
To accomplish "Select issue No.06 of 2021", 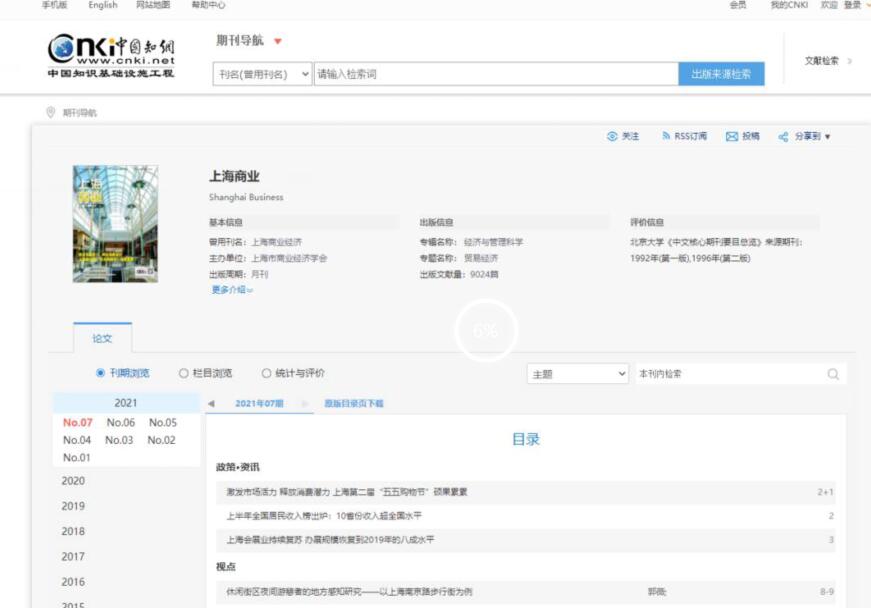I will pos(121,423).
